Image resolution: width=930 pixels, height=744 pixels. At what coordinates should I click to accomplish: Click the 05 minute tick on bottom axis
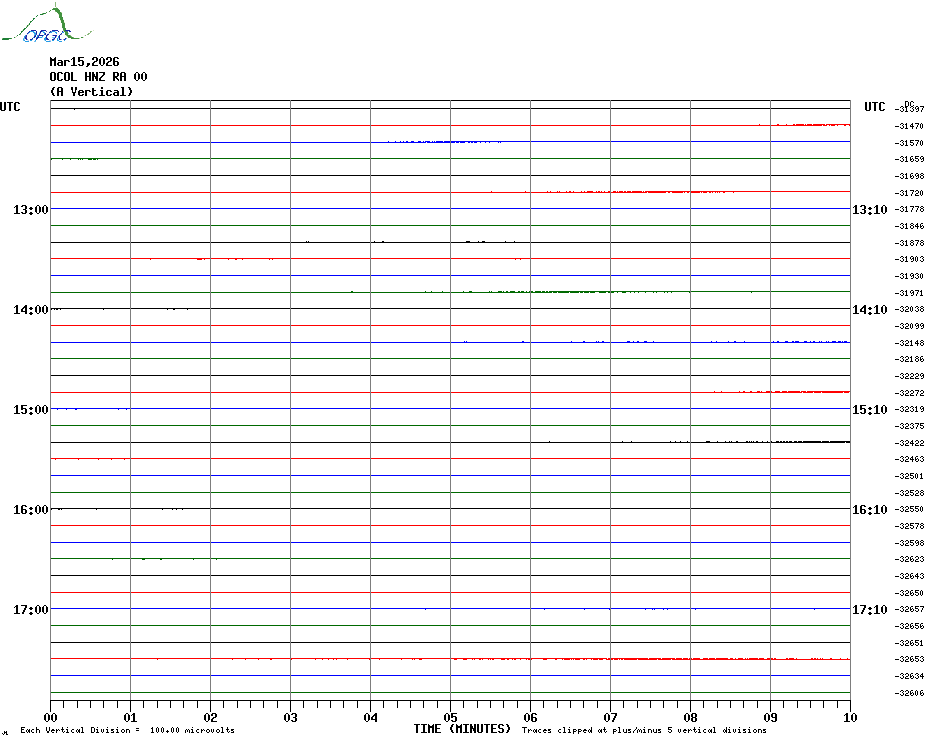point(450,717)
